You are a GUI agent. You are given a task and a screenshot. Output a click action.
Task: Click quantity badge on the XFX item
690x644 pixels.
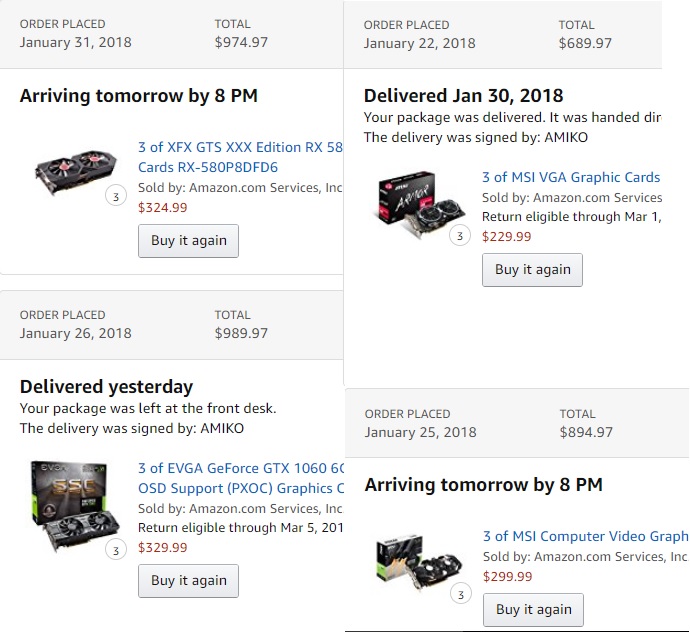click(116, 197)
